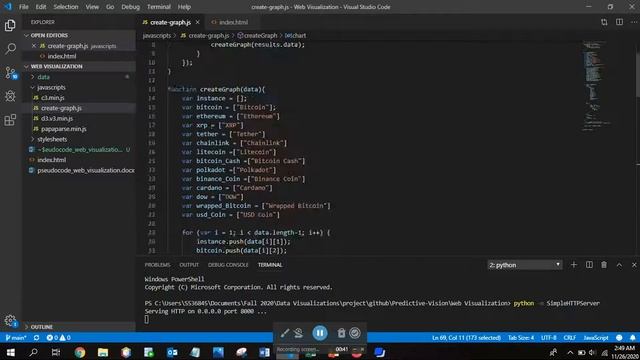Click the feedback smiley in the status bar
Viewport: 640px width, 360px height.
tap(619, 338)
